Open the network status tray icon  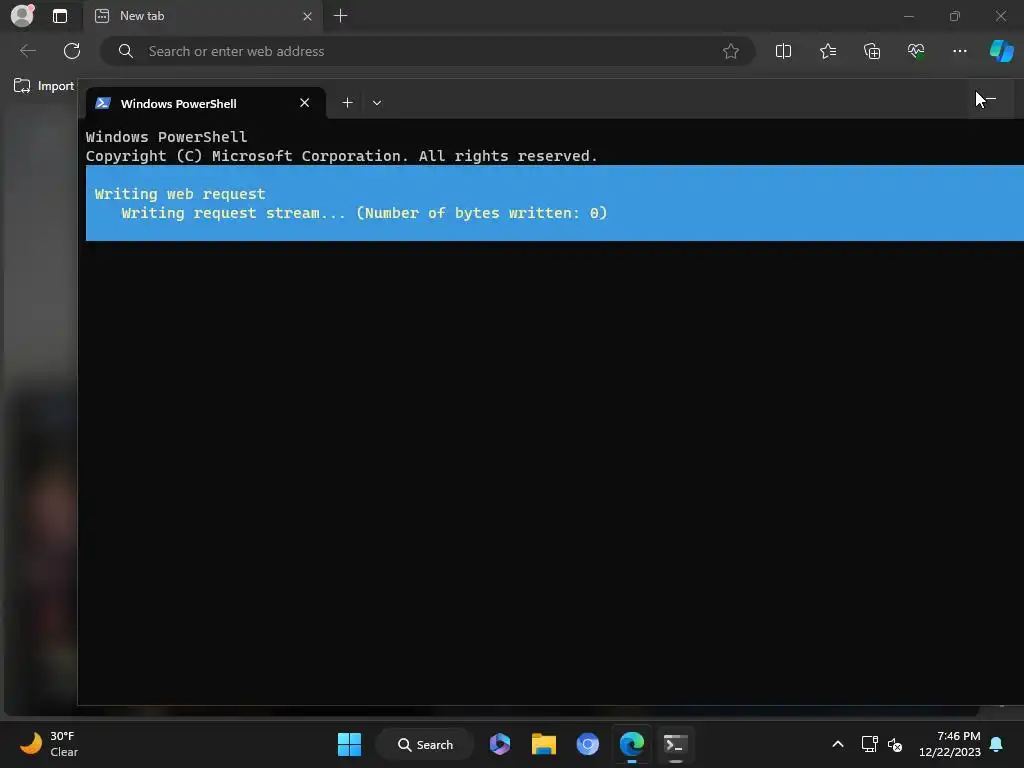coord(869,744)
